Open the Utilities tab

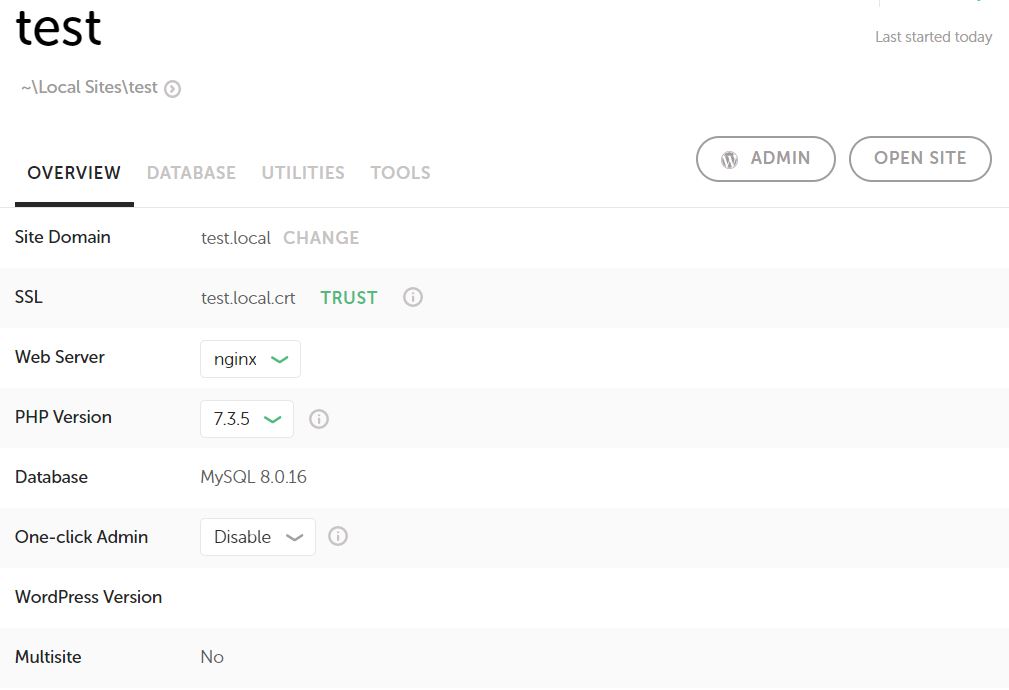303,172
